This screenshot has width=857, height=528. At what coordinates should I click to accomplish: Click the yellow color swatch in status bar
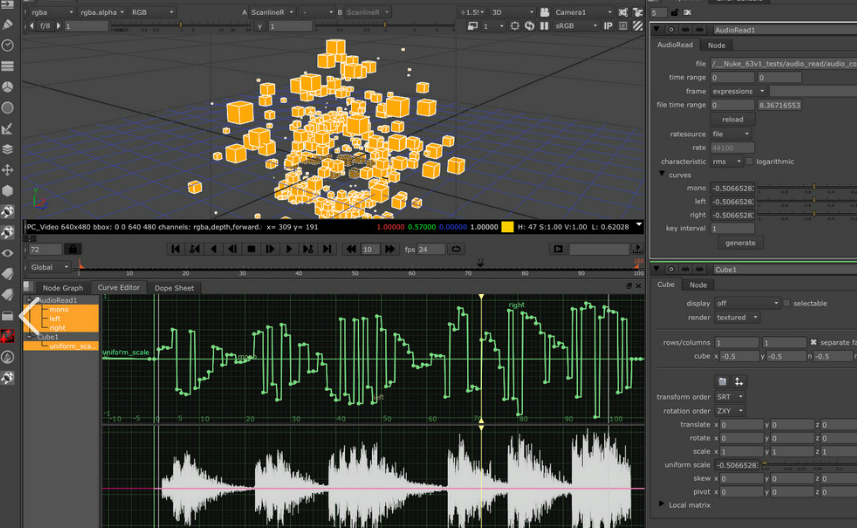507,227
